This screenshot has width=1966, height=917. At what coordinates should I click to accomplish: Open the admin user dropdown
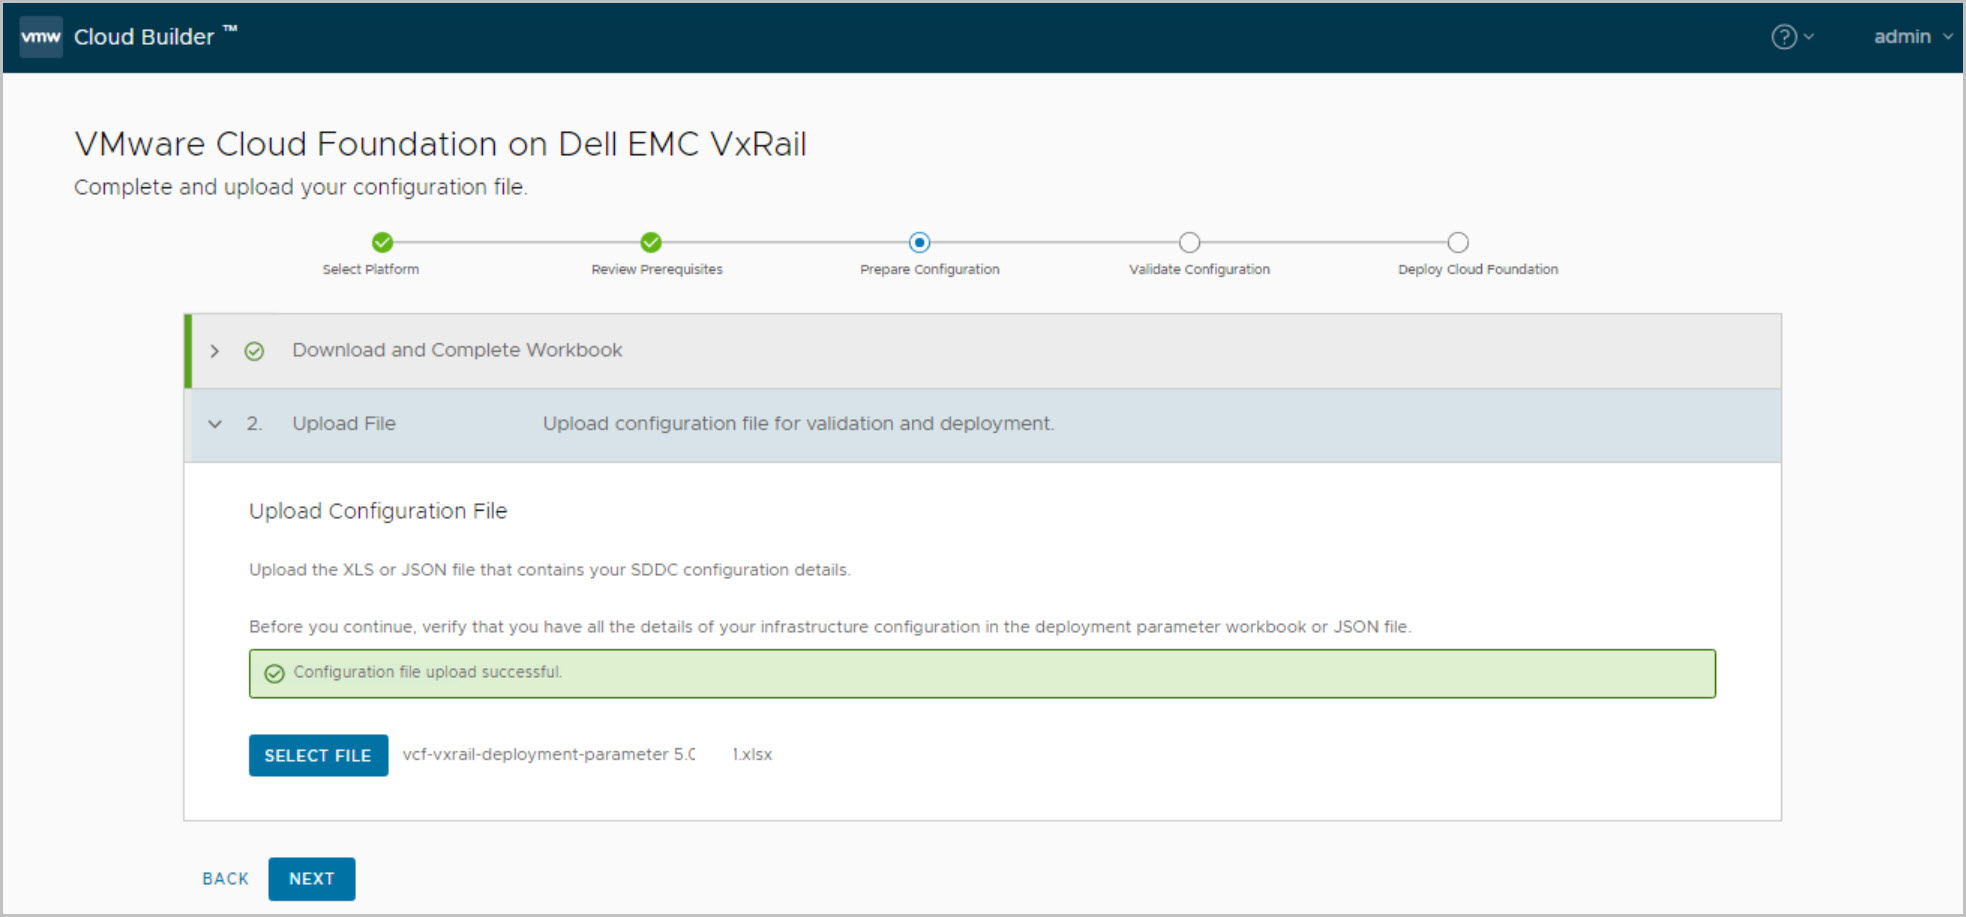coord(1911,37)
